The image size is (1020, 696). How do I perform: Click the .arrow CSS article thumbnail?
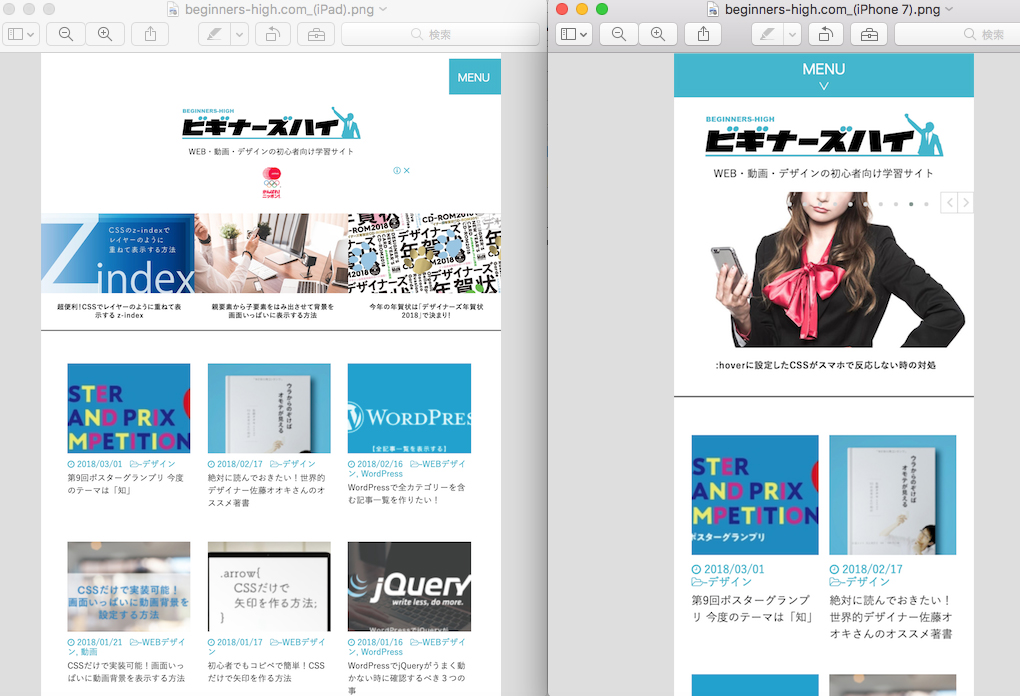(269, 586)
